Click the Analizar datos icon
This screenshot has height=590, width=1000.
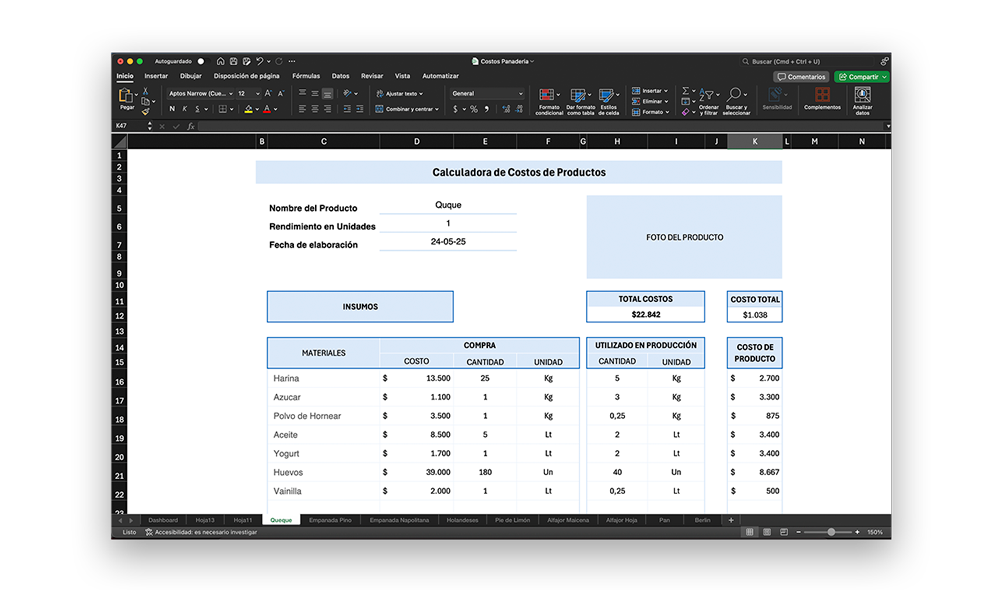[x=862, y=95]
